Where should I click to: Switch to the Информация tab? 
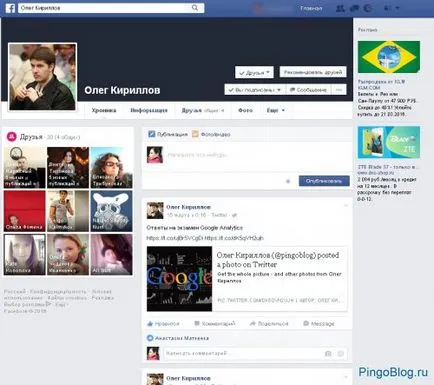point(149,110)
